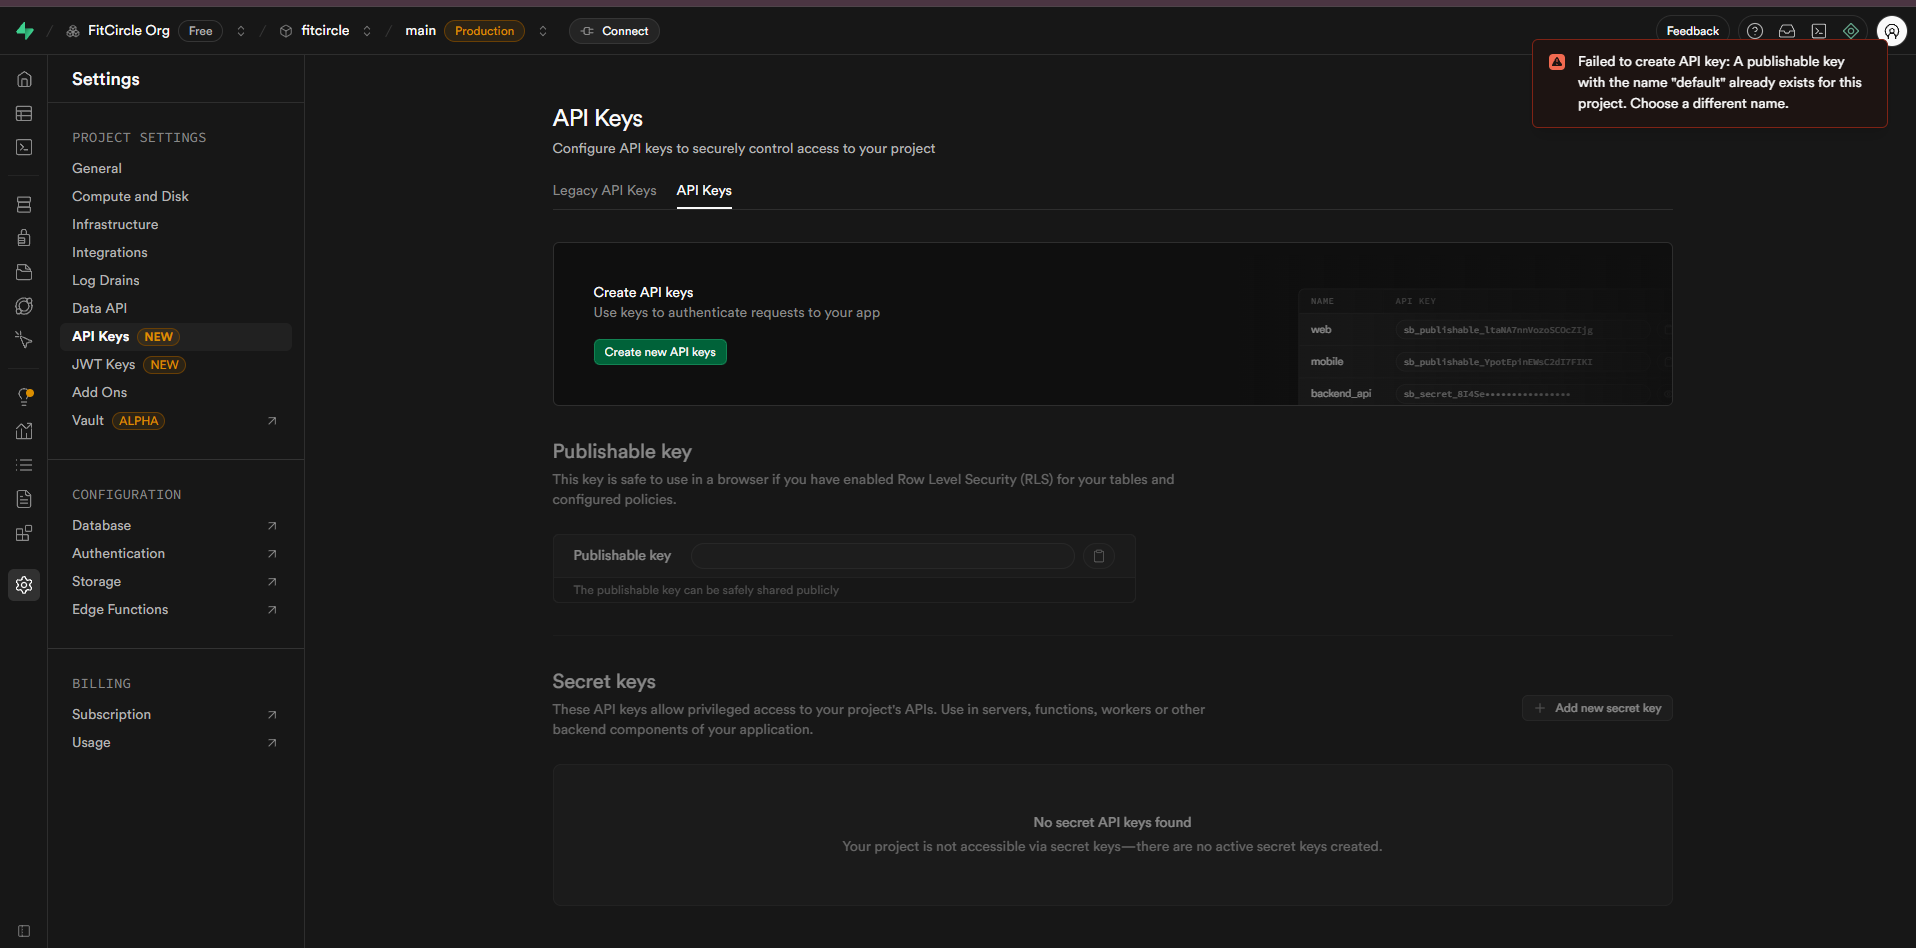
Task: Open the SQL Editor sidebar icon
Action: (x=24, y=147)
